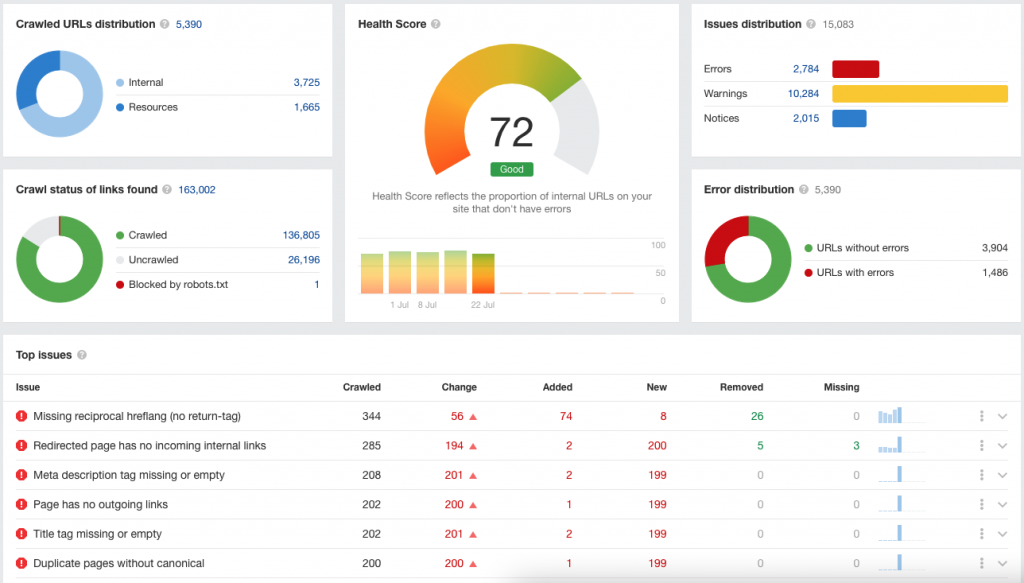This screenshot has height=583, width=1024.
Task: Expand the Duplicate pages without canonical row
Action: pyautogui.click(x=1003, y=562)
